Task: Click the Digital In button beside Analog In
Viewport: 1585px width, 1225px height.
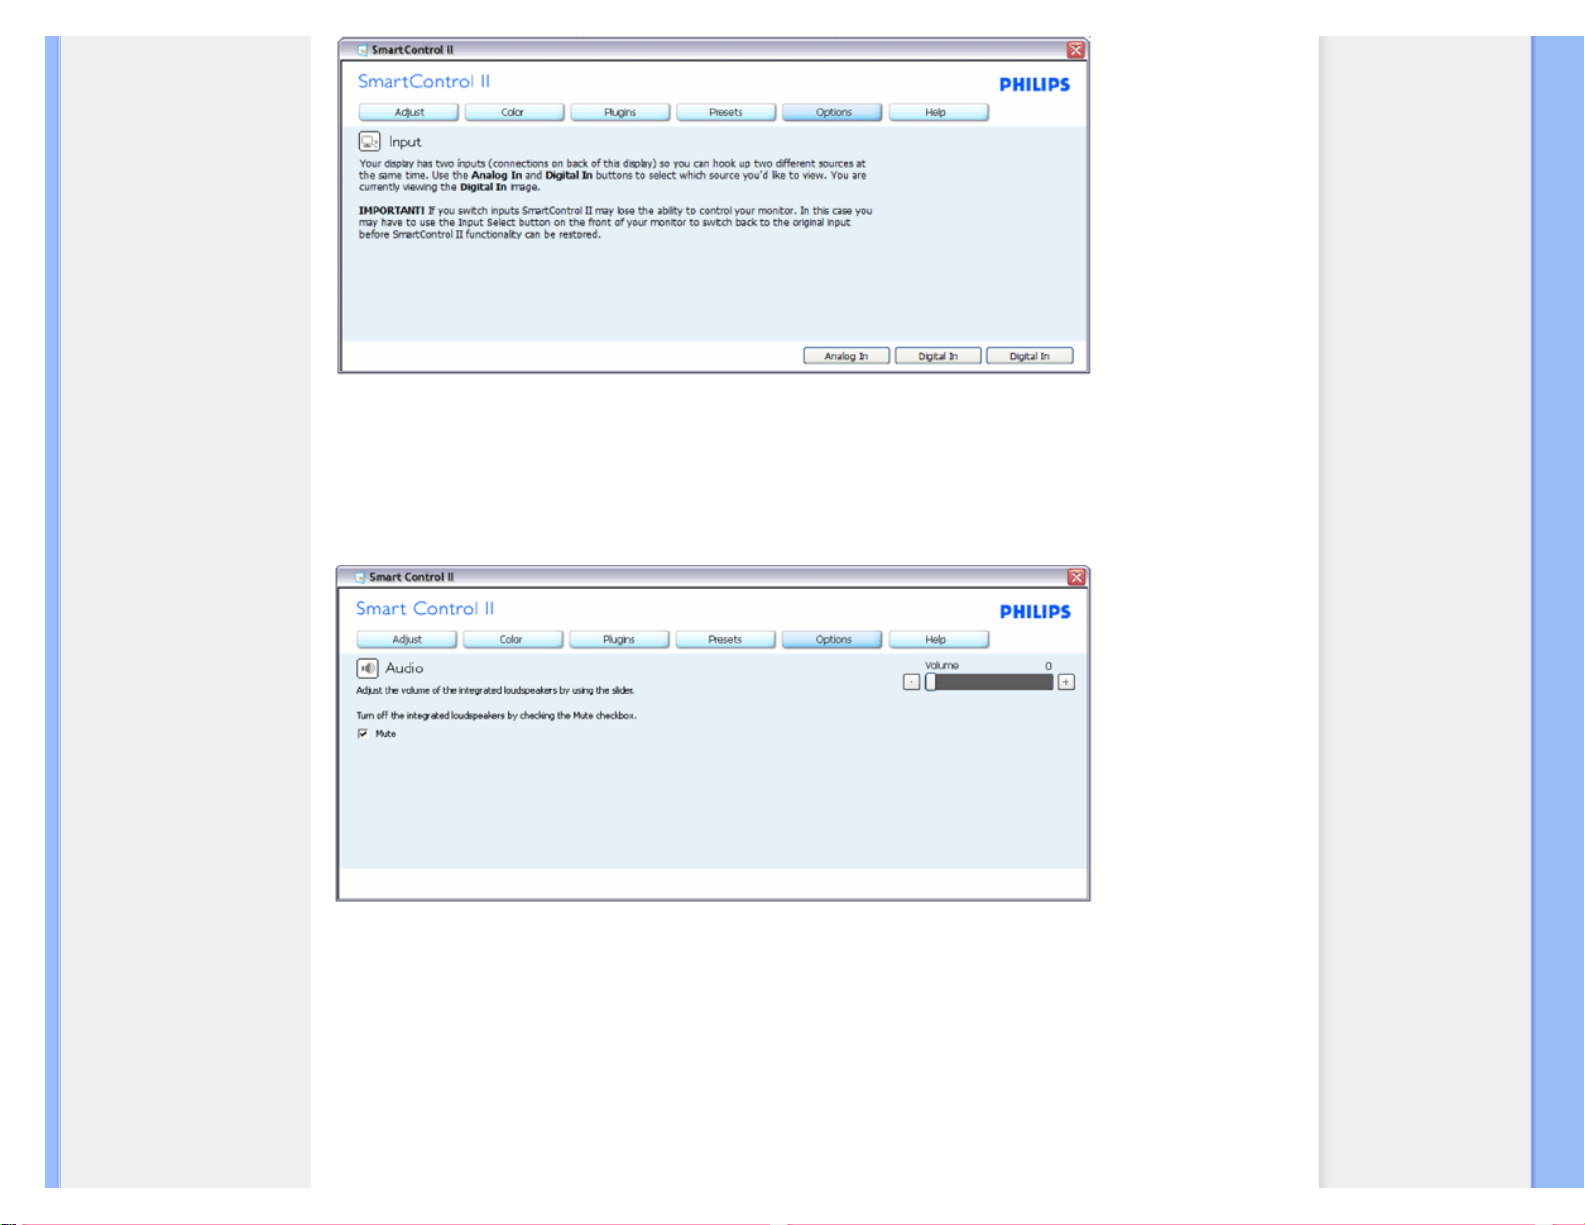Action: pos(937,356)
